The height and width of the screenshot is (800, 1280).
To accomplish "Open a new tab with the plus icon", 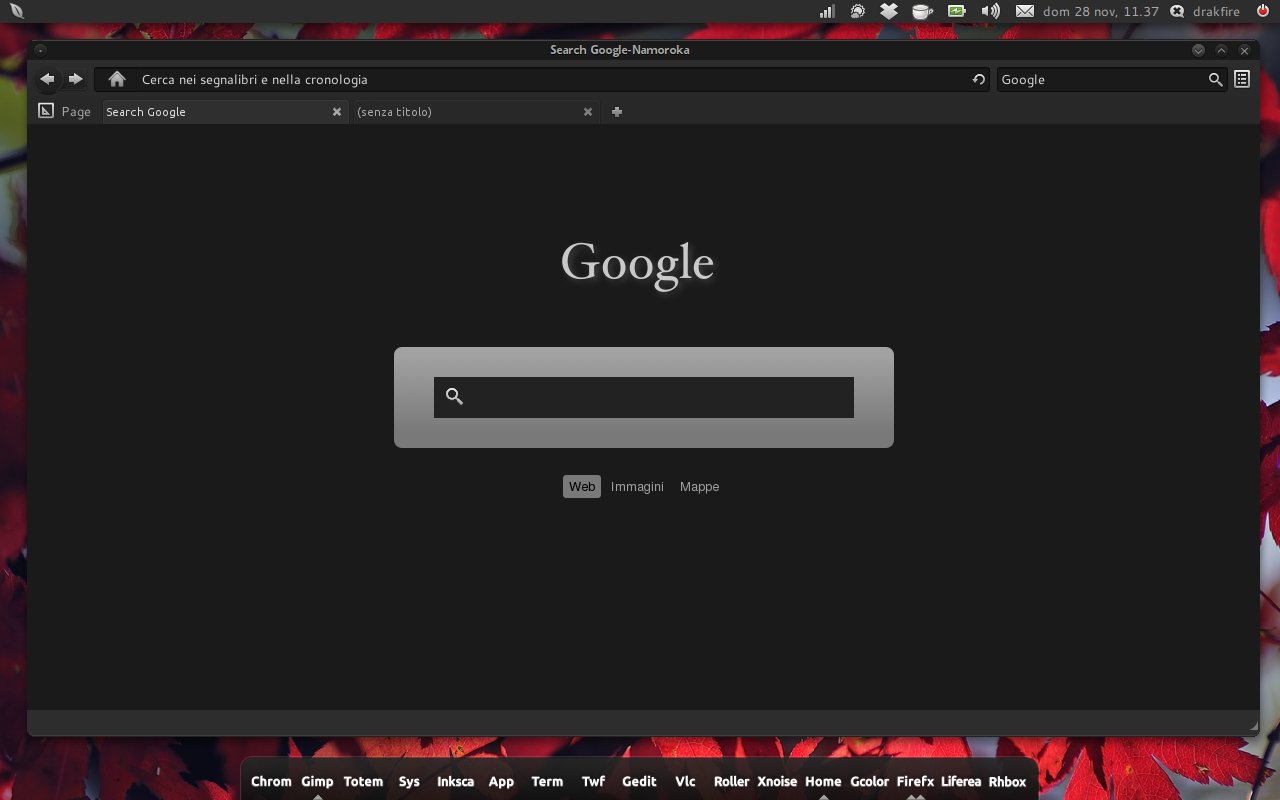I will [x=617, y=112].
